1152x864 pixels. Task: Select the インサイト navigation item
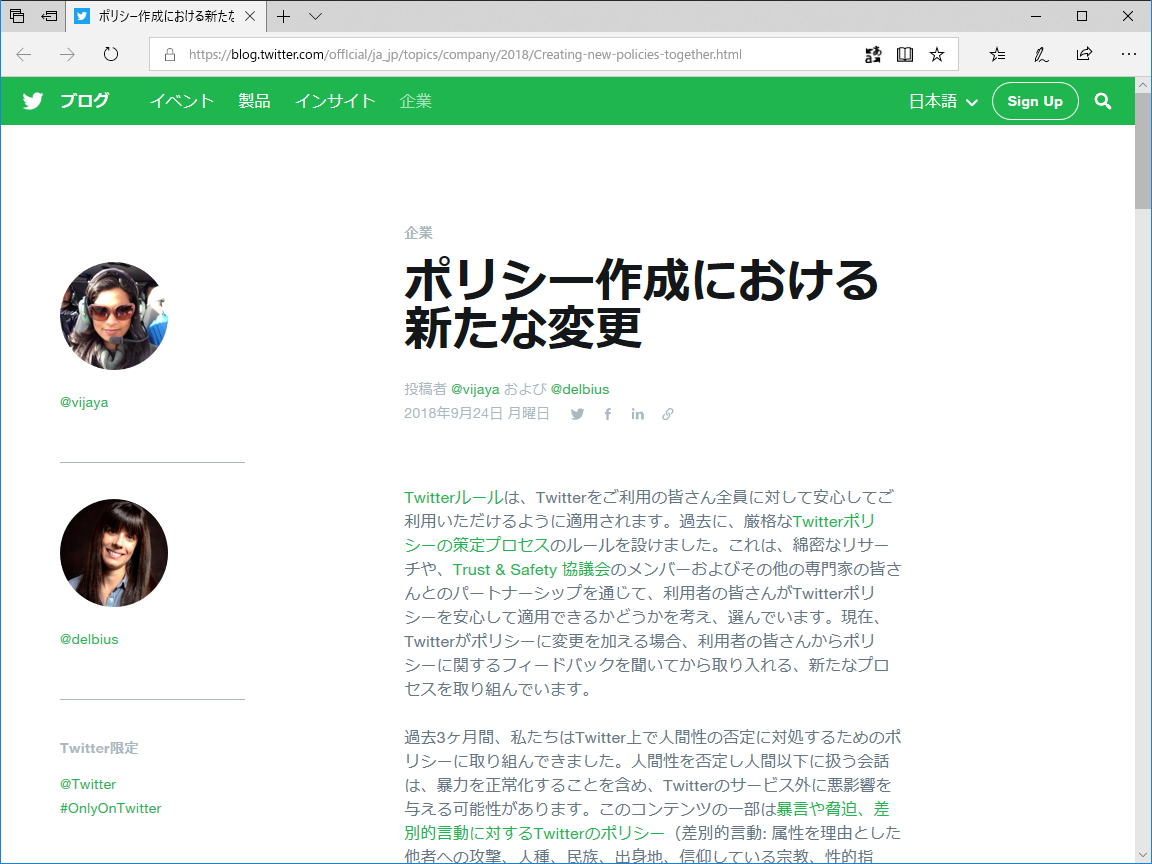click(335, 101)
